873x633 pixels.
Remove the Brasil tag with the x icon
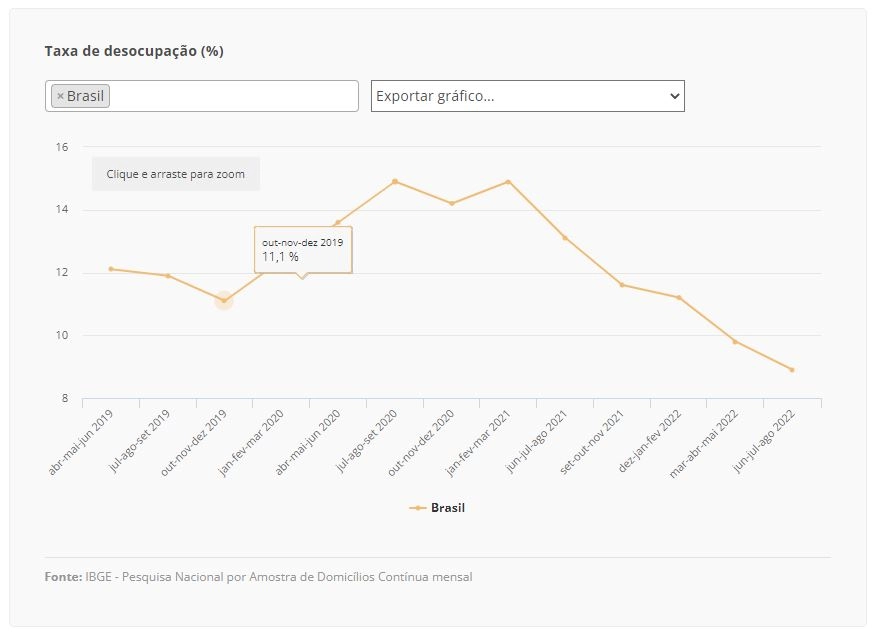tap(60, 96)
